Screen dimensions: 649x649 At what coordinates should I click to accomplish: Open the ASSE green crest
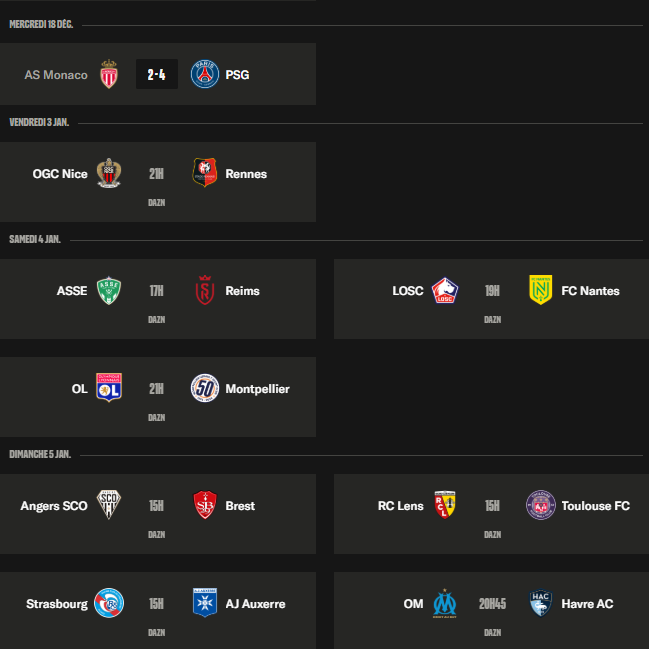(x=109, y=291)
